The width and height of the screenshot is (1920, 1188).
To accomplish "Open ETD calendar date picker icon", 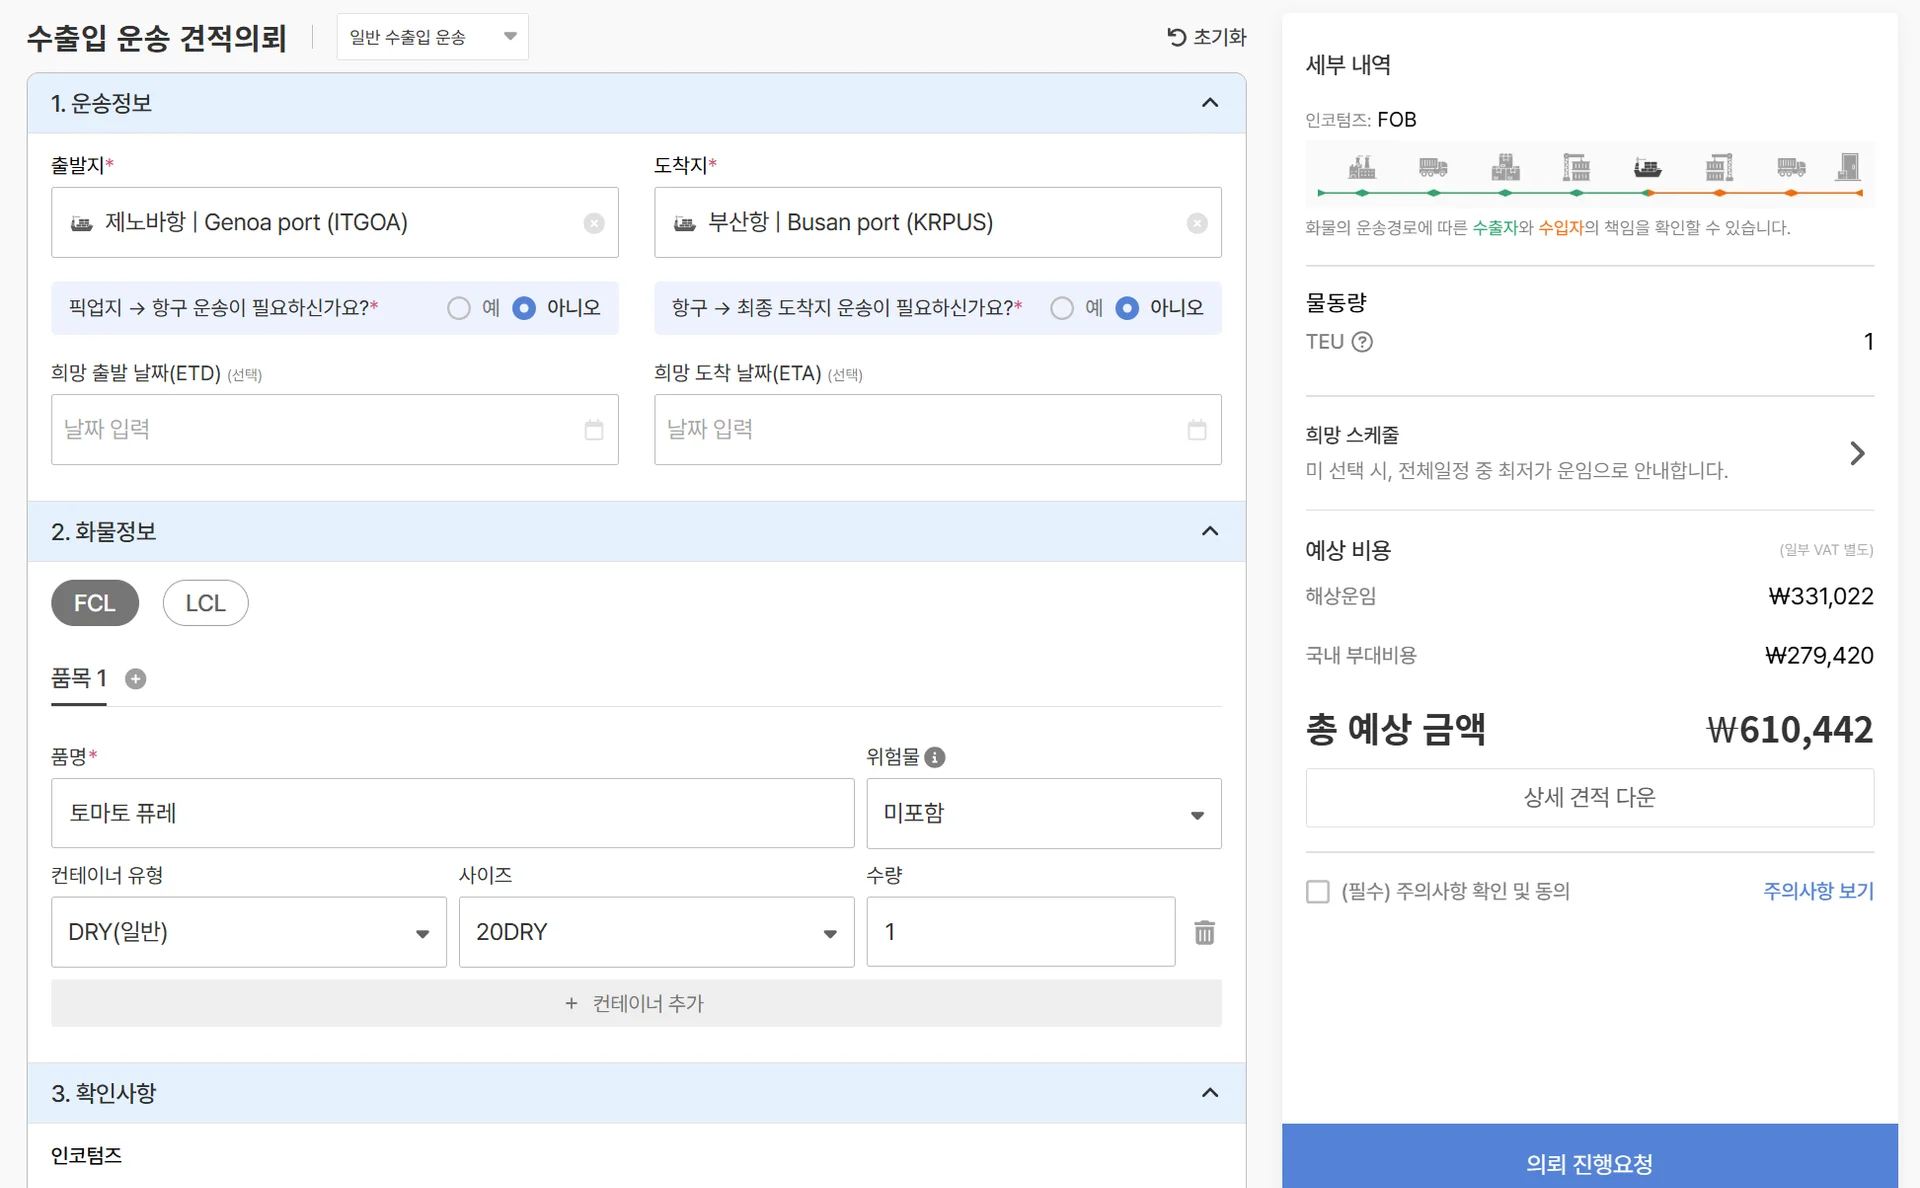I will click(x=594, y=430).
